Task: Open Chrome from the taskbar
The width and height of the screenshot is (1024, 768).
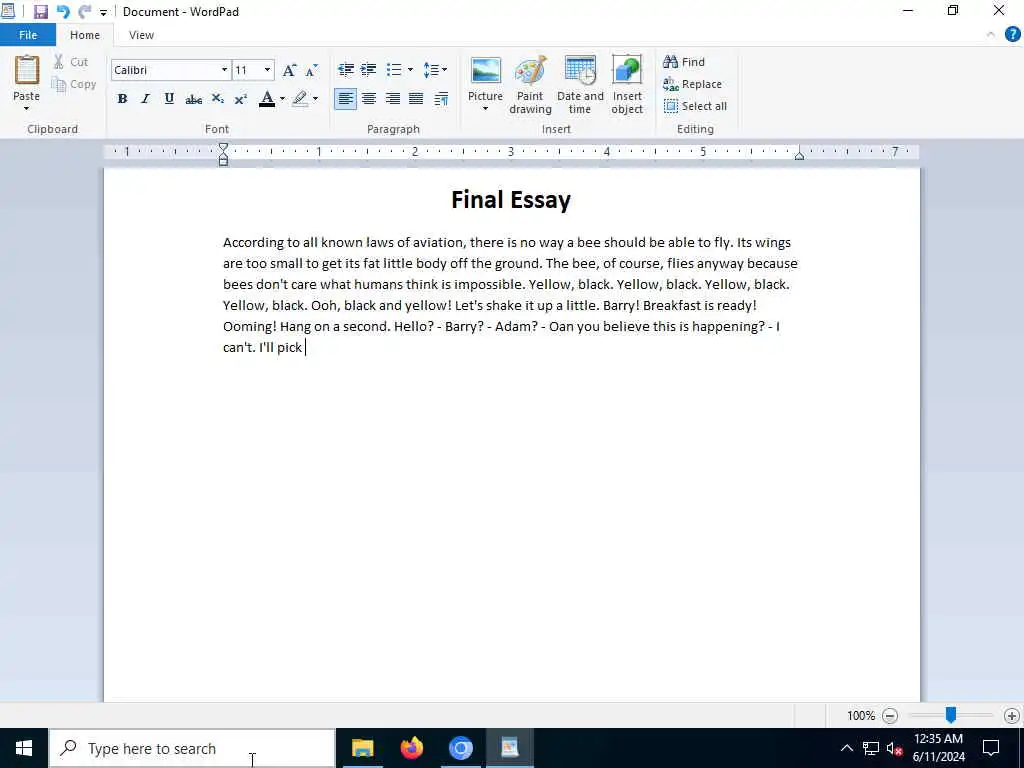Action: tap(460, 748)
